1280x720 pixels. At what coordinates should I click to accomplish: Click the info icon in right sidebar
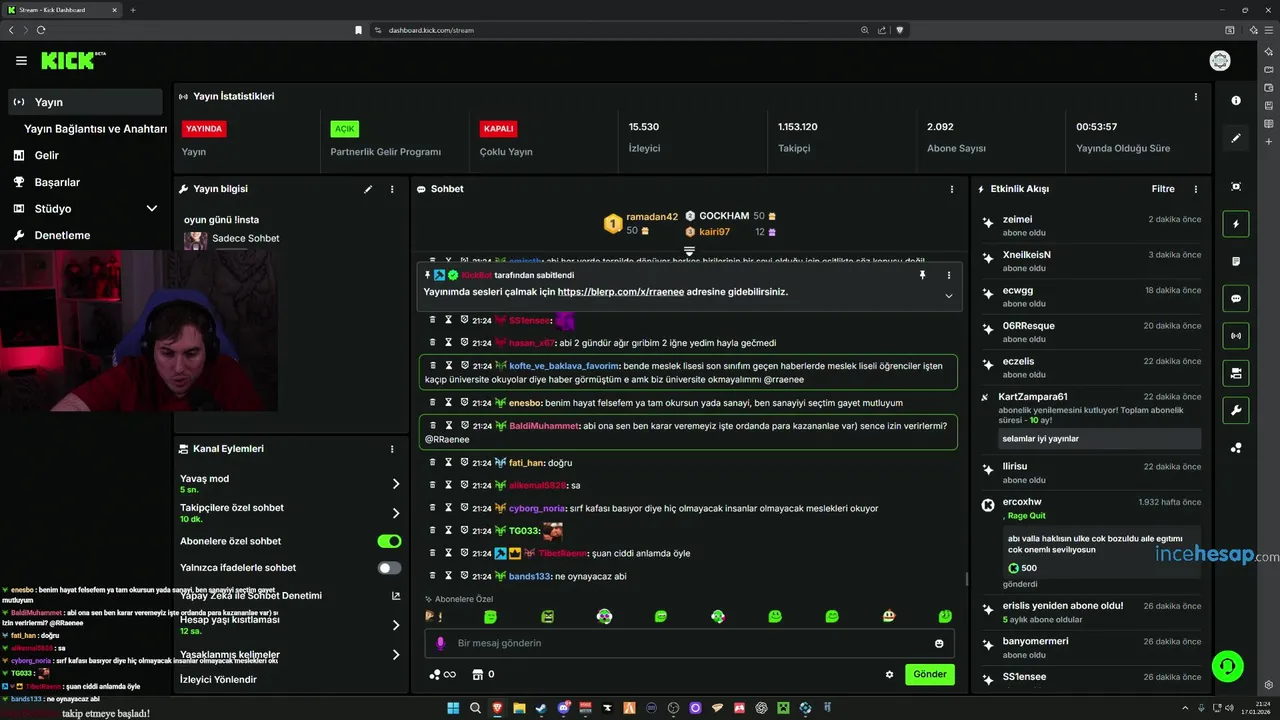click(1236, 101)
